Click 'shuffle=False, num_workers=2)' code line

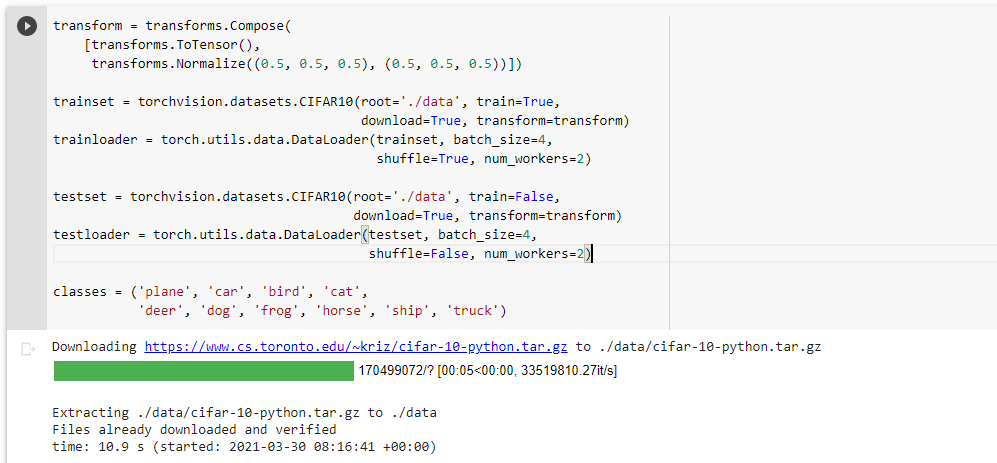click(479, 254)
